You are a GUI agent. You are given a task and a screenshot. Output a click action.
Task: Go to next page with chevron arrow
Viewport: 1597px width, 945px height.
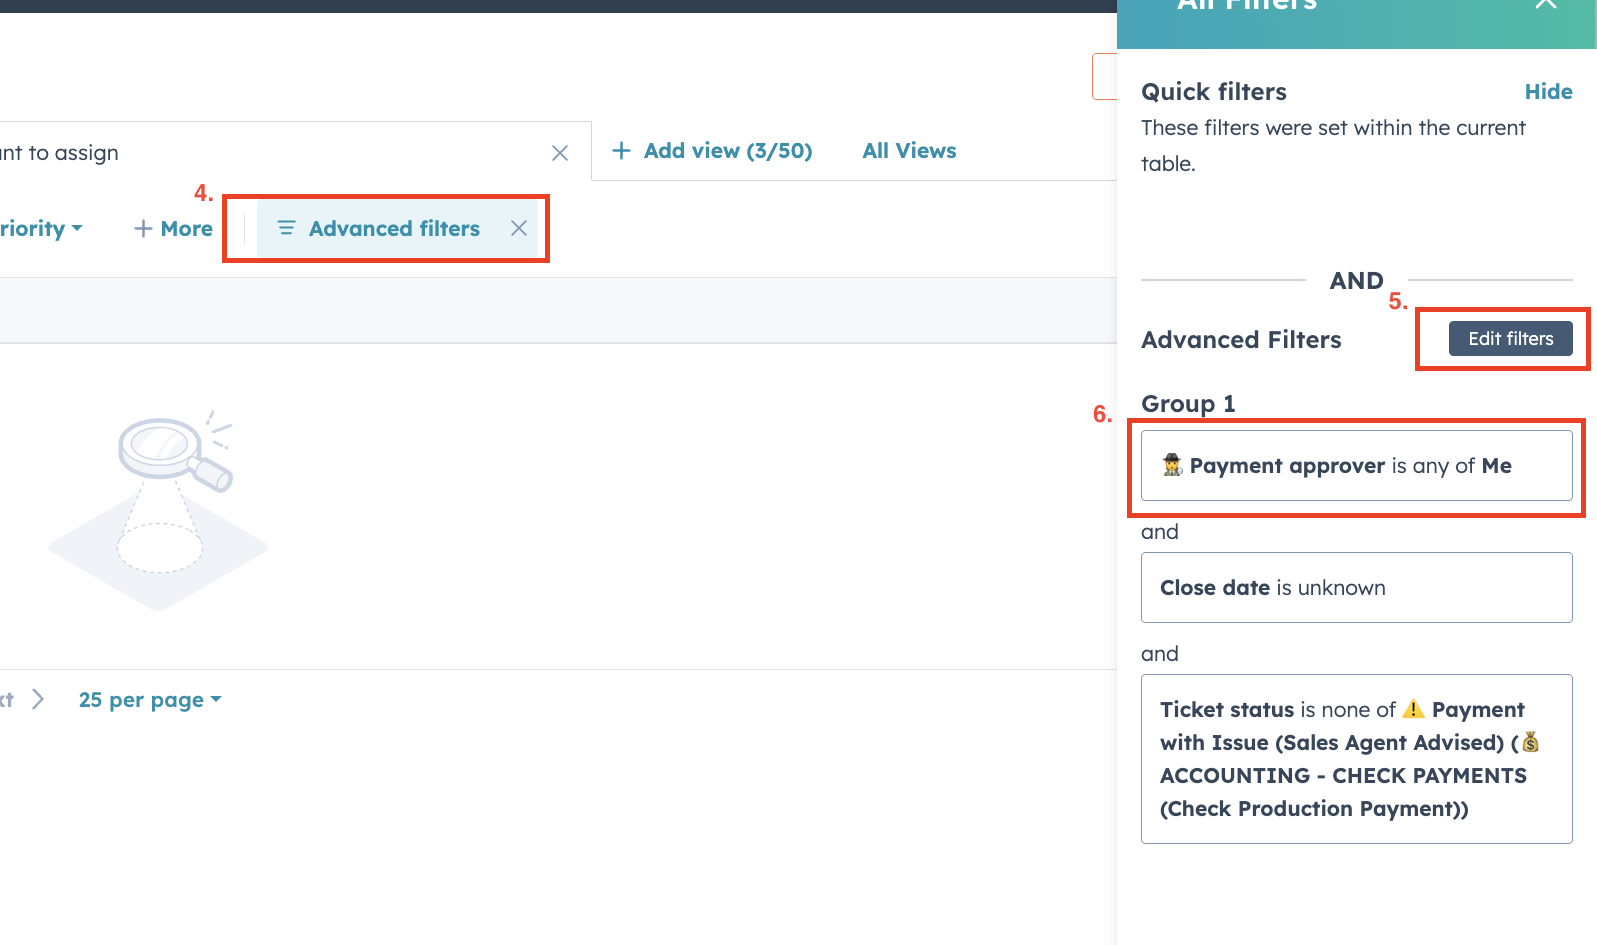click(38, 699)
